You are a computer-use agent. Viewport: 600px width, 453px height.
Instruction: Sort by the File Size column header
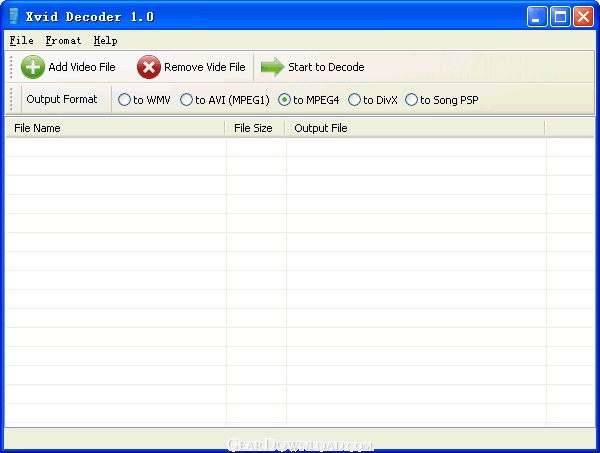[x=255, y=128]
